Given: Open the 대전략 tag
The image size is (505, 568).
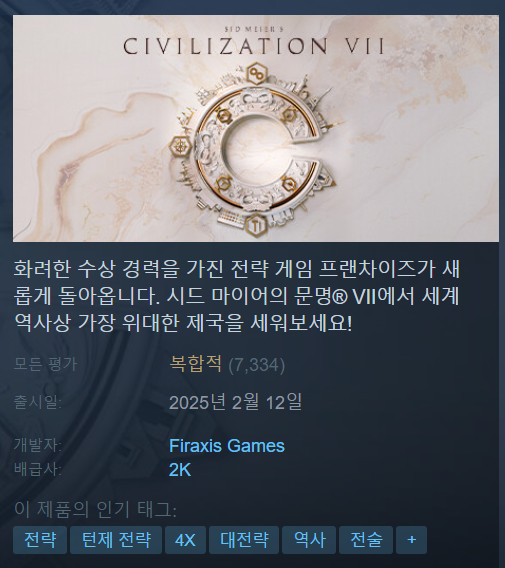Looking at the screenshot, I should 244,540.
